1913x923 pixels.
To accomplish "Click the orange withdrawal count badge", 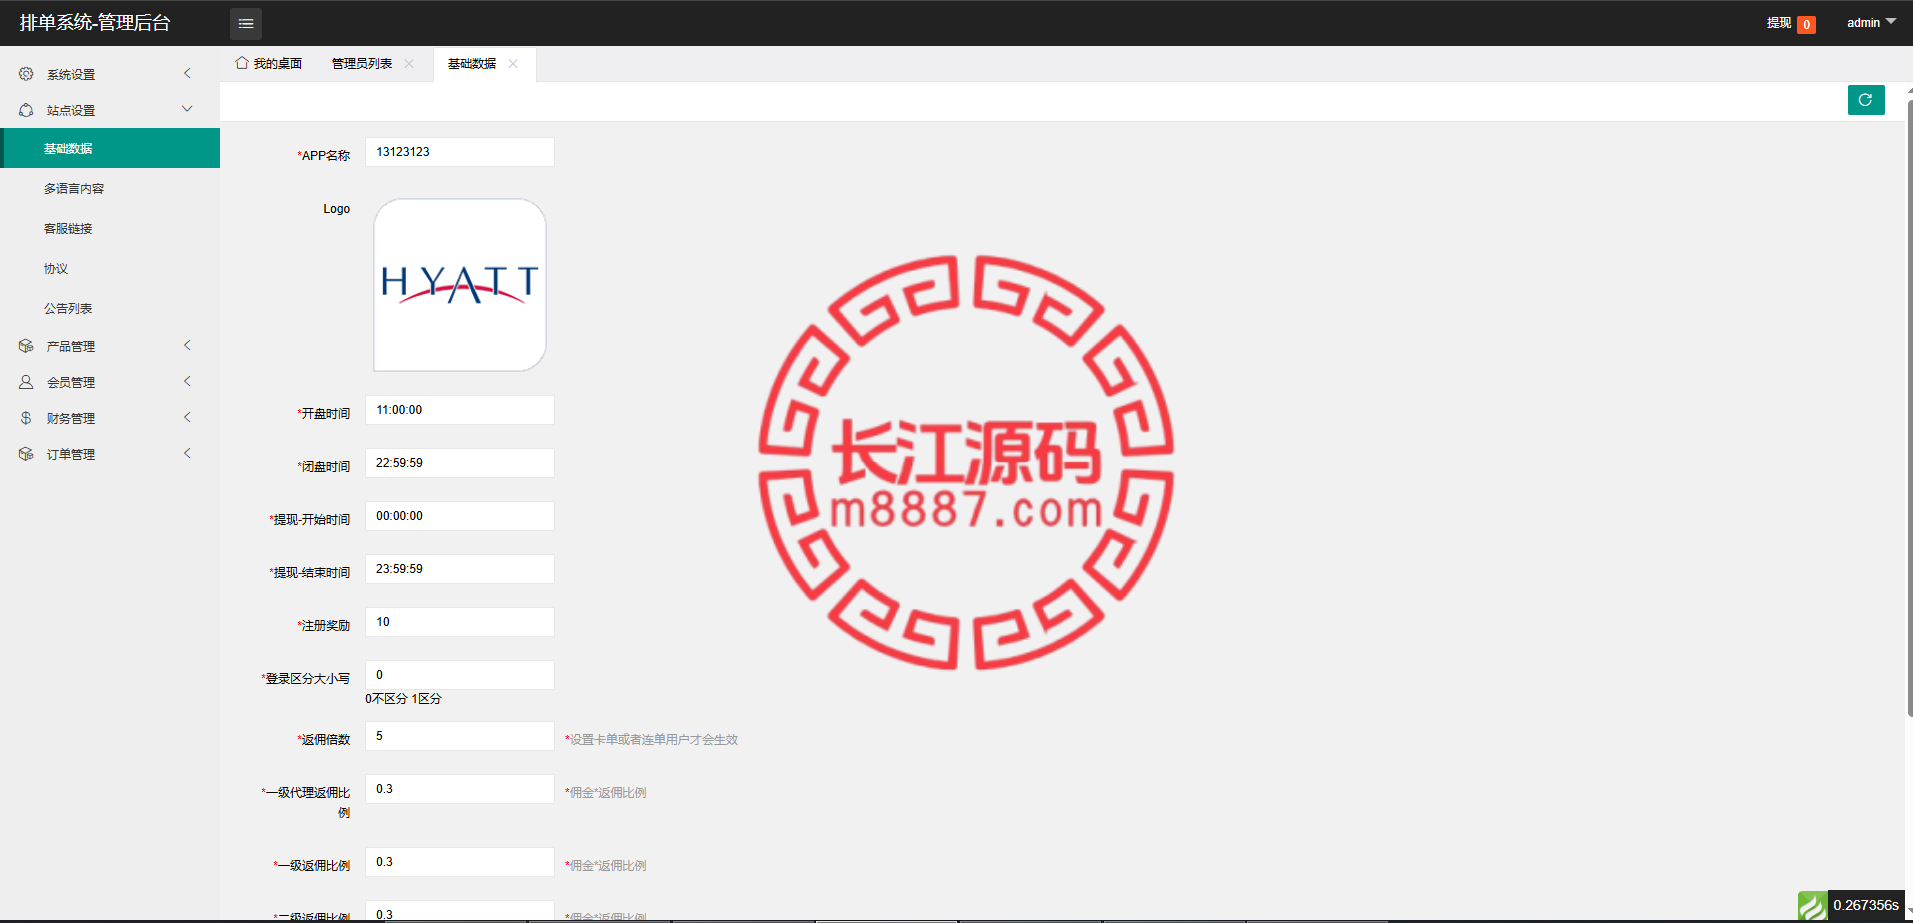I will [1806, 25].
